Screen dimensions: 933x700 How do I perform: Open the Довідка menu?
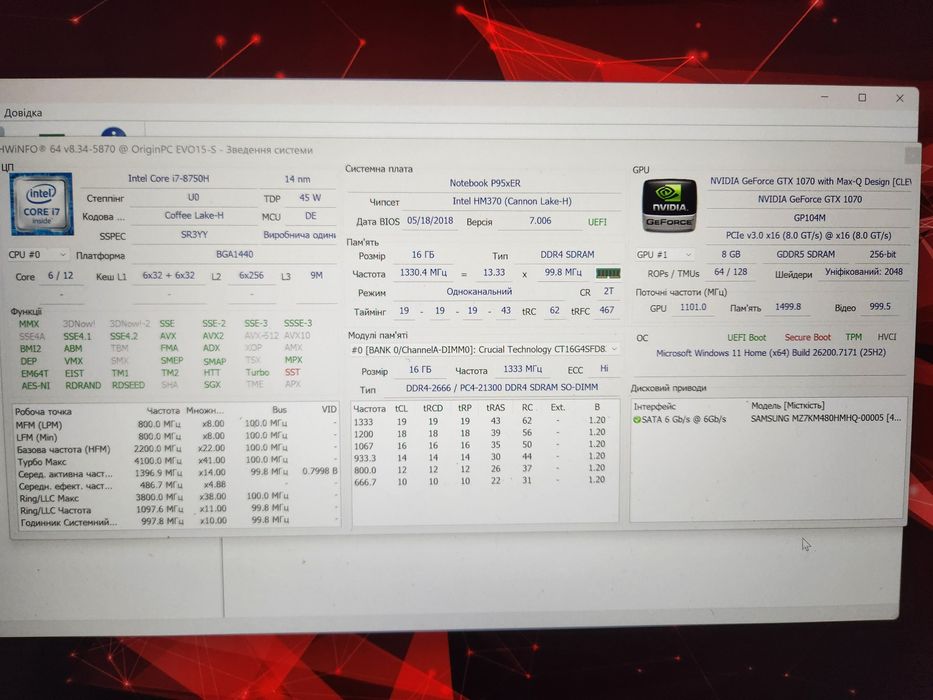click(23, 112)
